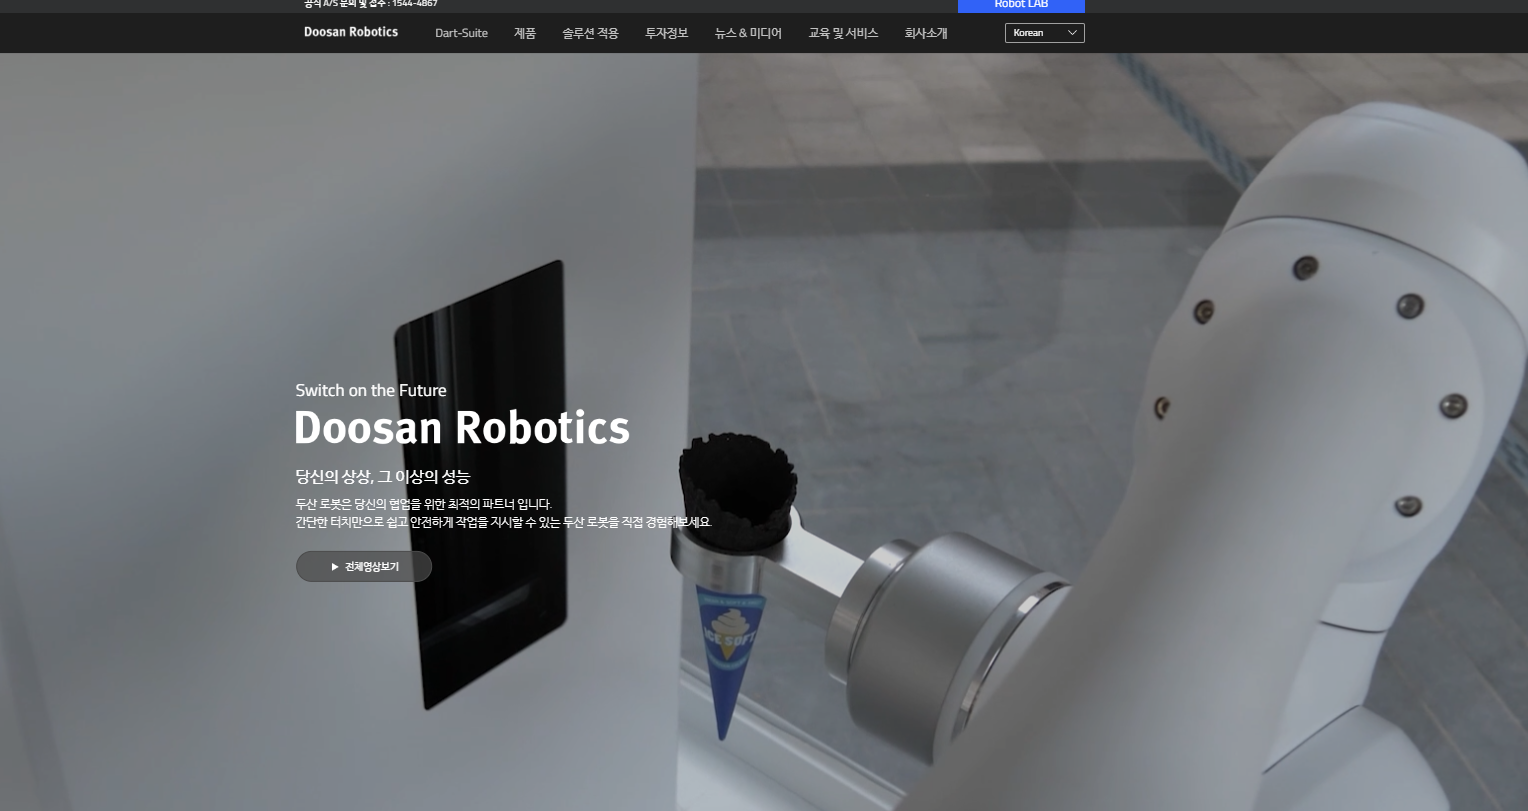Open the 제품 menu
Screen dimensions: 1528x811
[525, 33]
